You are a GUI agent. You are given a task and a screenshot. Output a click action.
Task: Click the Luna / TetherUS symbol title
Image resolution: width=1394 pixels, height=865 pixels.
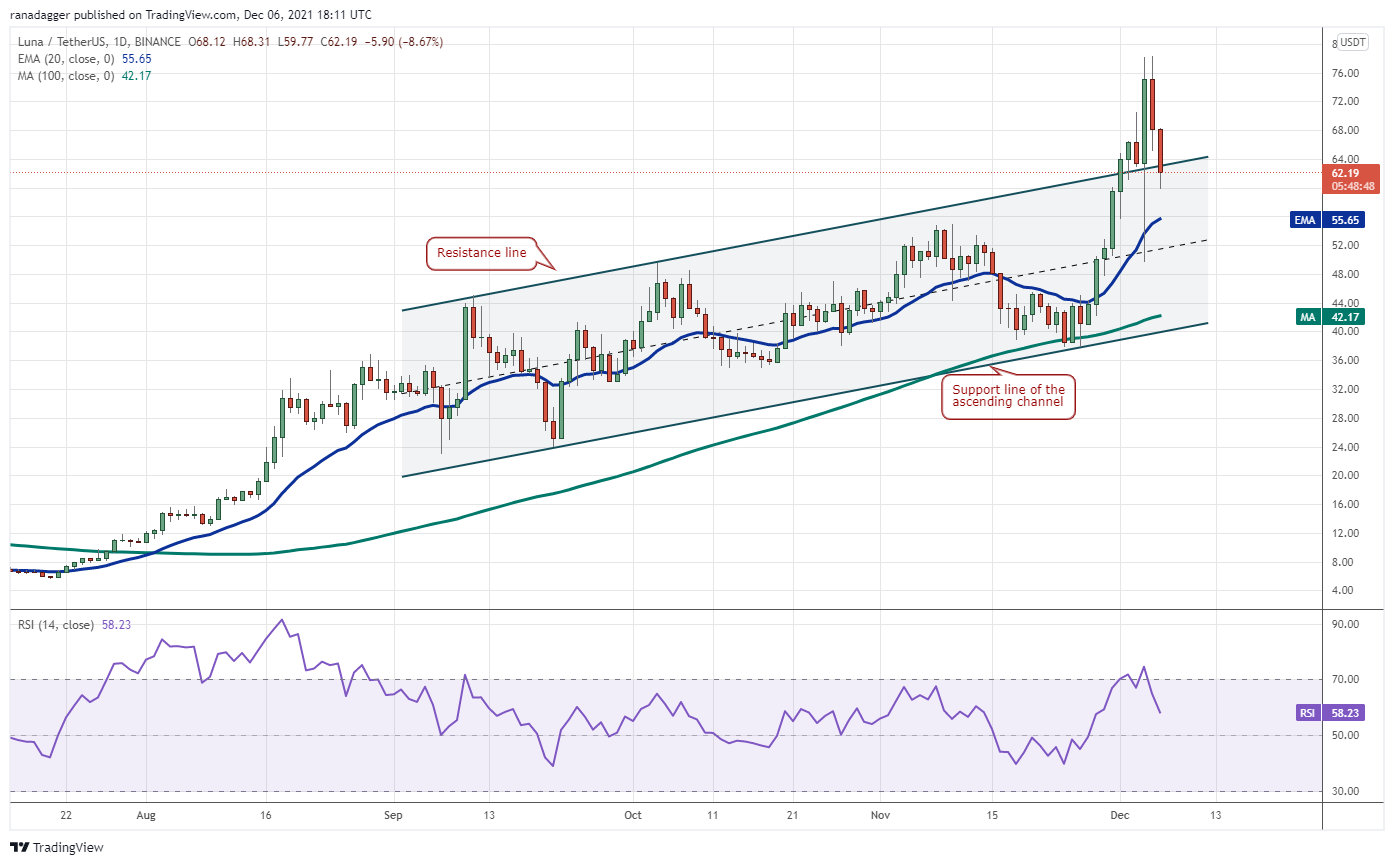67,42
